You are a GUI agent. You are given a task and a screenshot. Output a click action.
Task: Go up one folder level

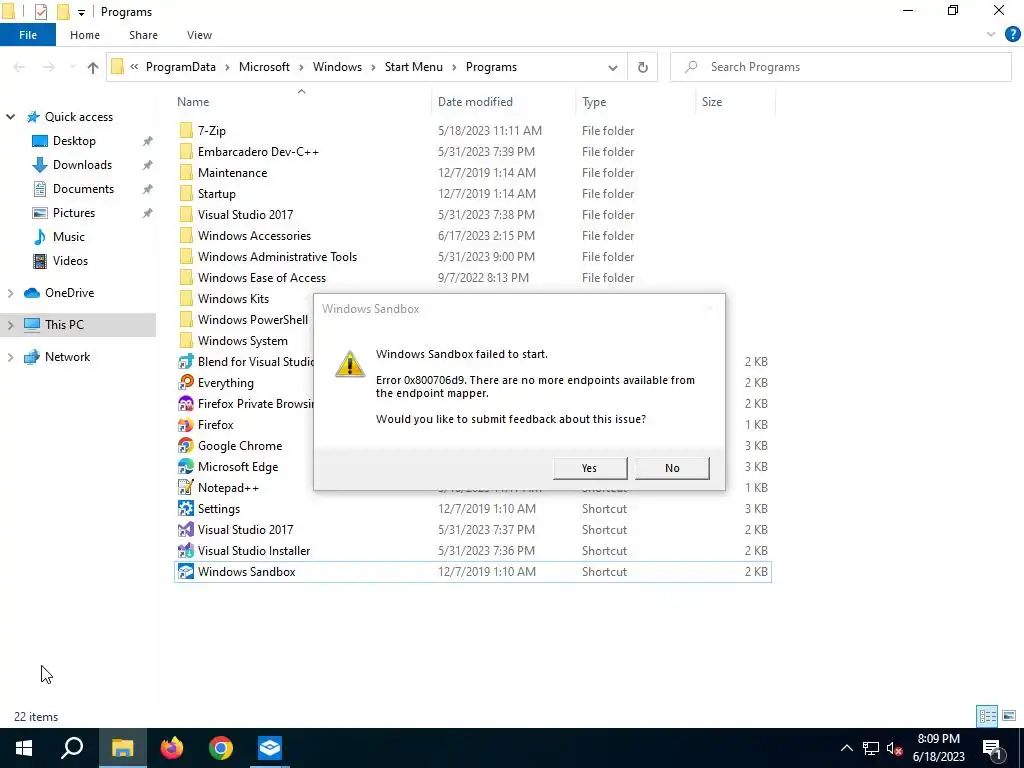point(93,67)
